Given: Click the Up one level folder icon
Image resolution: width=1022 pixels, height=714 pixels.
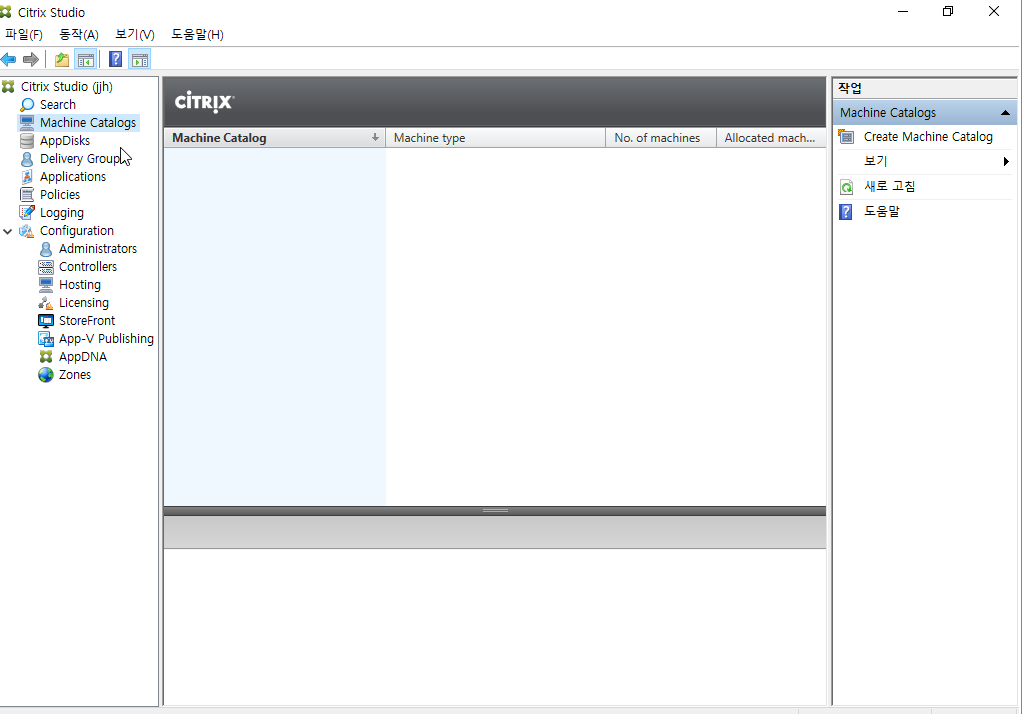Looking at the screenshot, I should pyautogui.click(x=62, y=60).
